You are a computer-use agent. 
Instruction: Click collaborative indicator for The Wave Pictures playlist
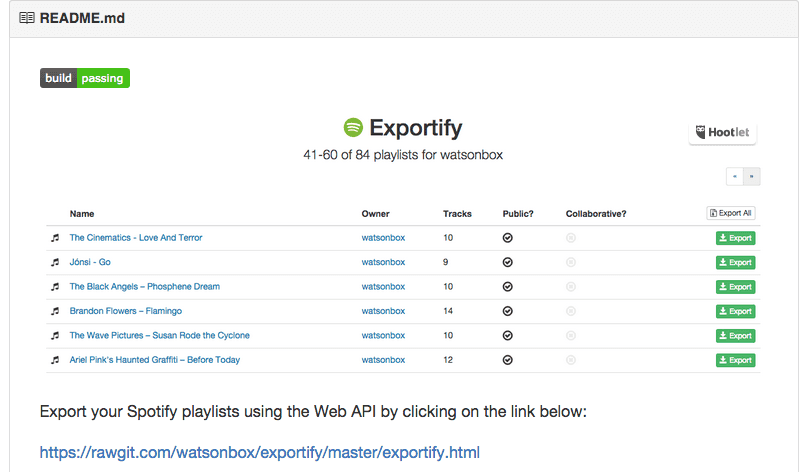[x=571, y=336]
